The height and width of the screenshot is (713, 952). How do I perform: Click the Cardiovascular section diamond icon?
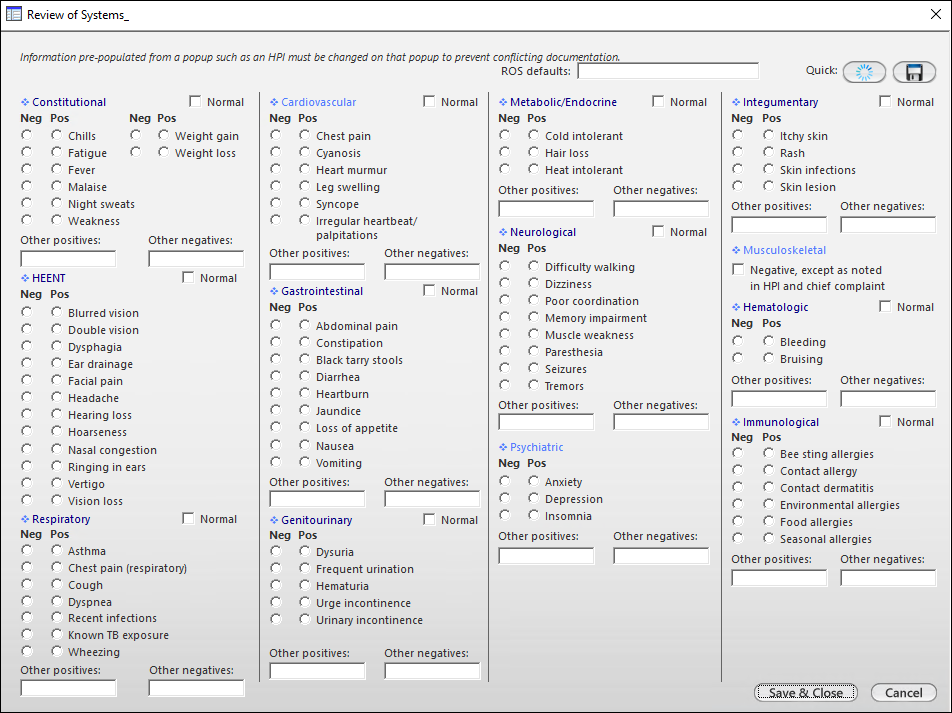click(274, 102)
